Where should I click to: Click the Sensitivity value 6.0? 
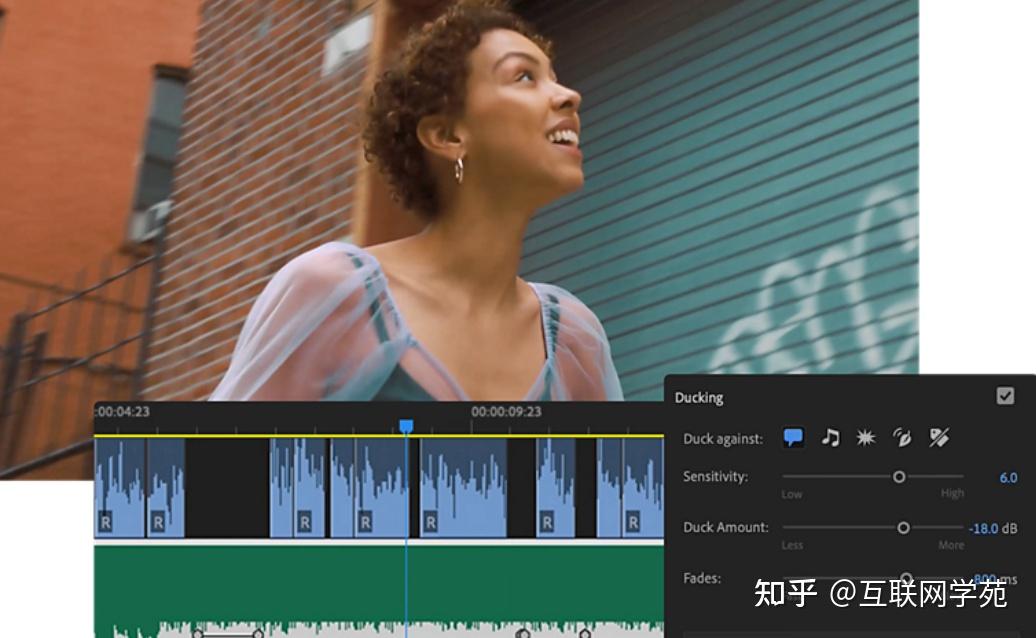click(1008, 478)
